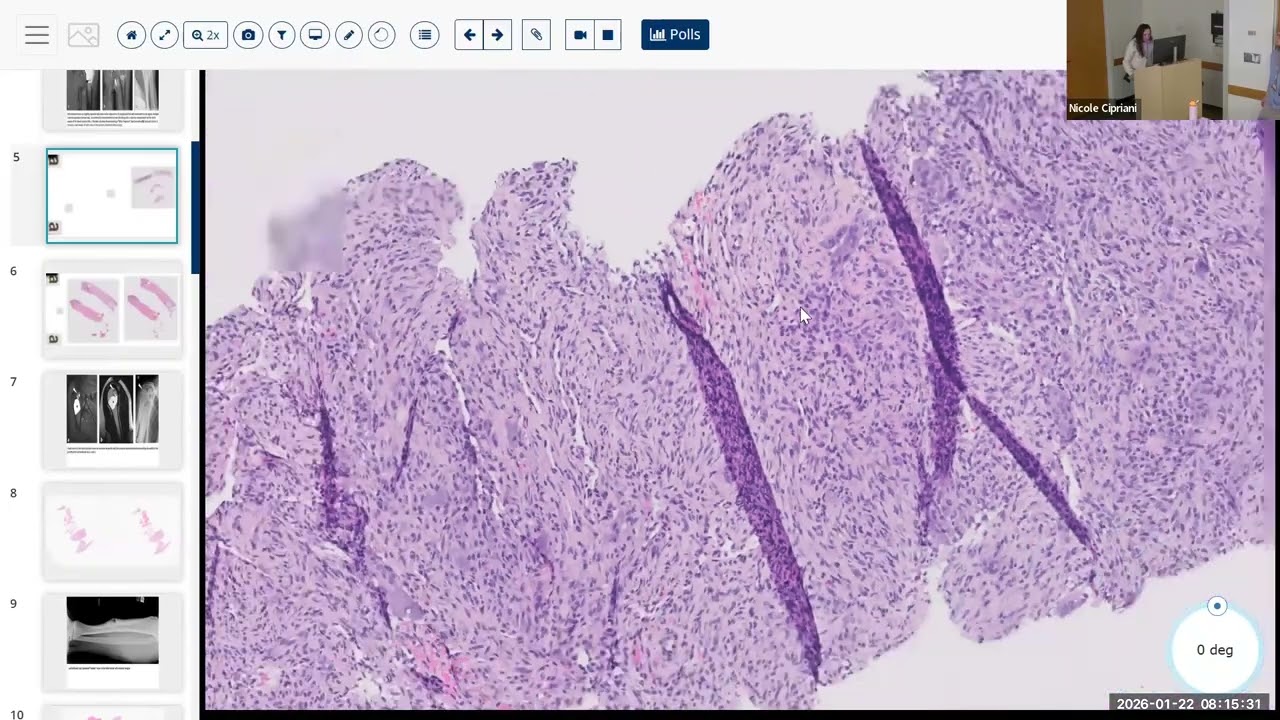
Task: Click the thumbnail panel scrollbar
Action: [195, 207]
